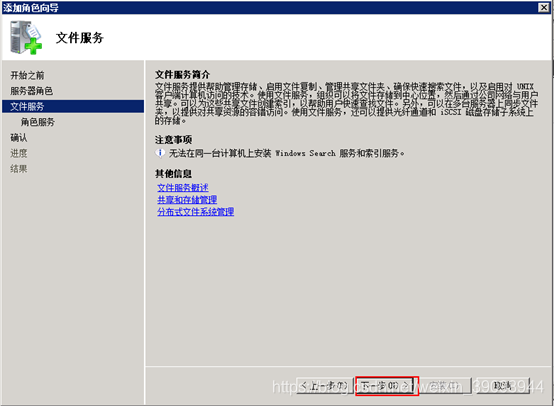Select 确认 step in sidebar
The height and width of the screenshot is (406, 554).
[x=19, y=137]
